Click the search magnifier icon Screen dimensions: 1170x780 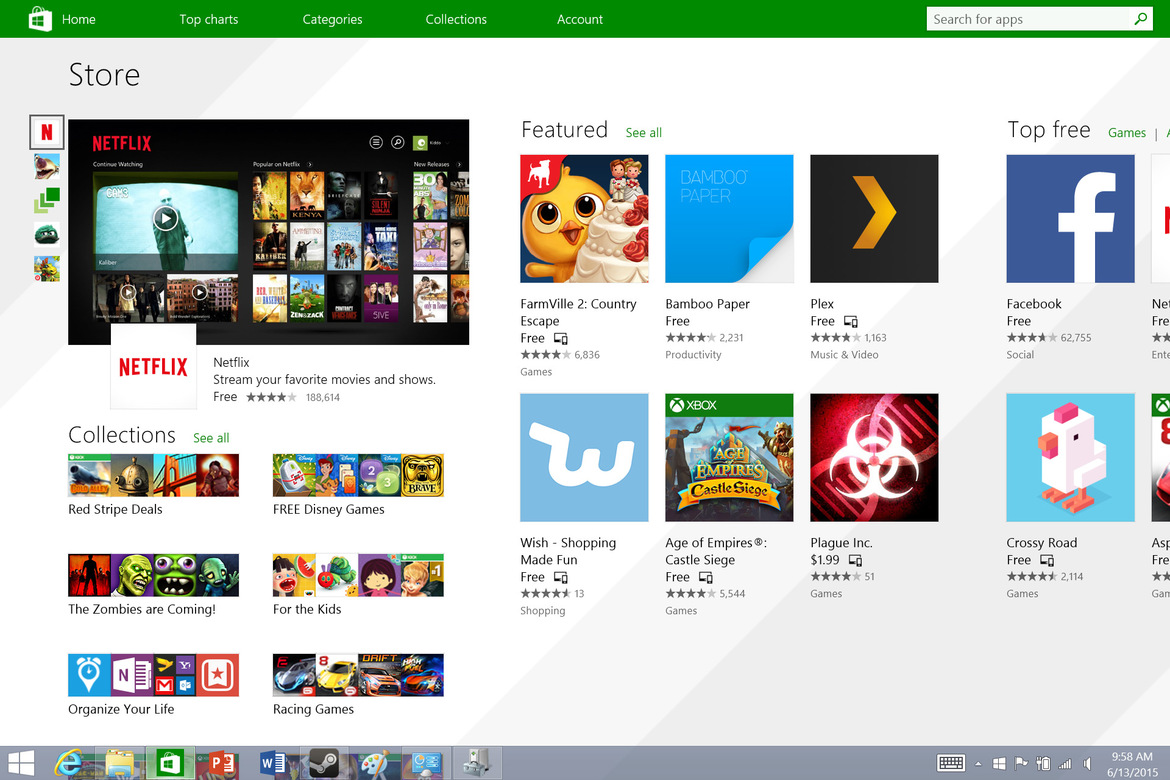click(1141, 19)
